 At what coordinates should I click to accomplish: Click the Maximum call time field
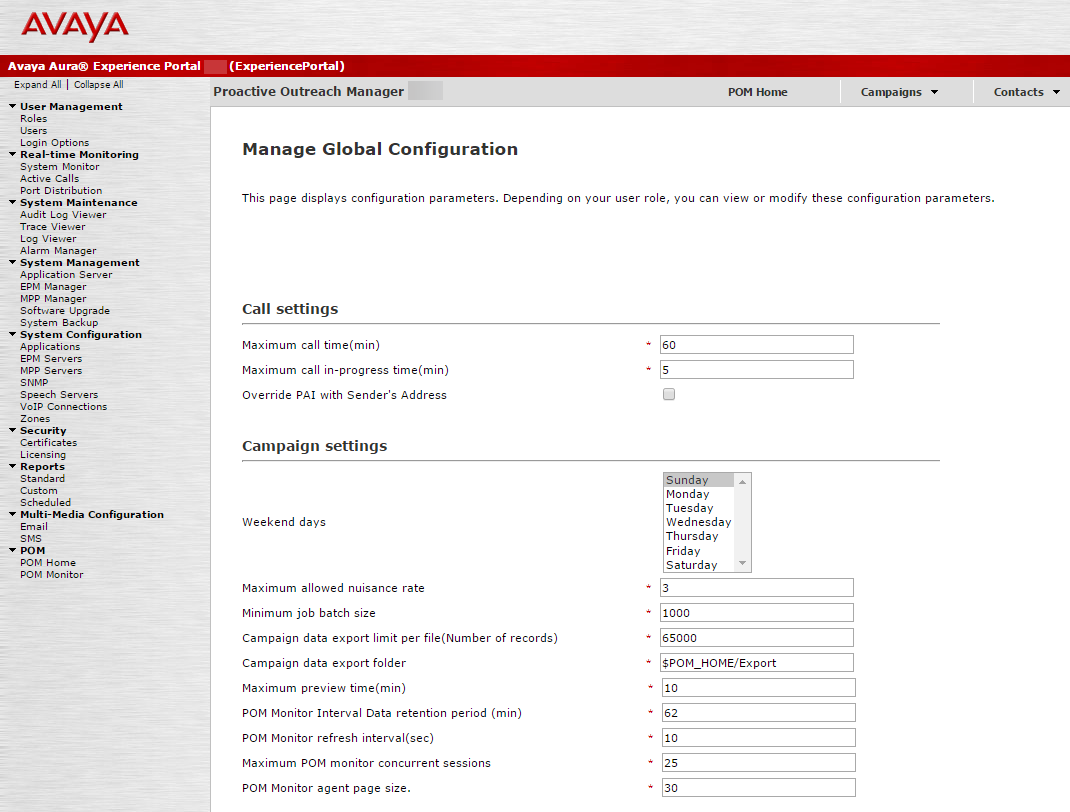tap(757, 345)
